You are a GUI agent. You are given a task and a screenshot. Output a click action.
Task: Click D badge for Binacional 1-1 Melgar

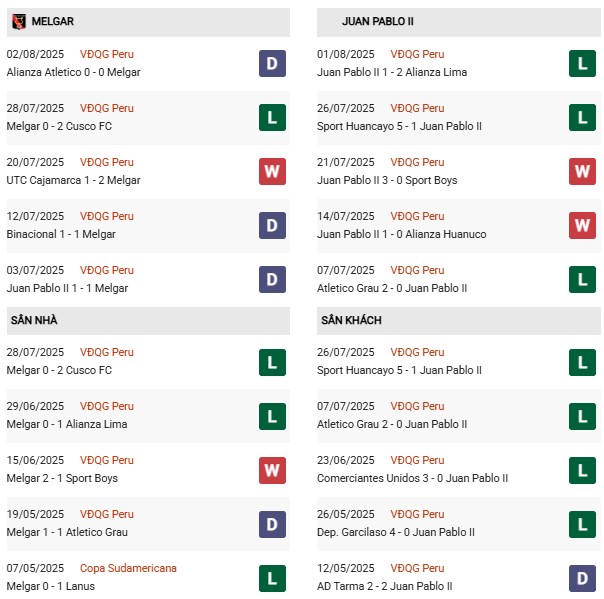coord(272,225)
